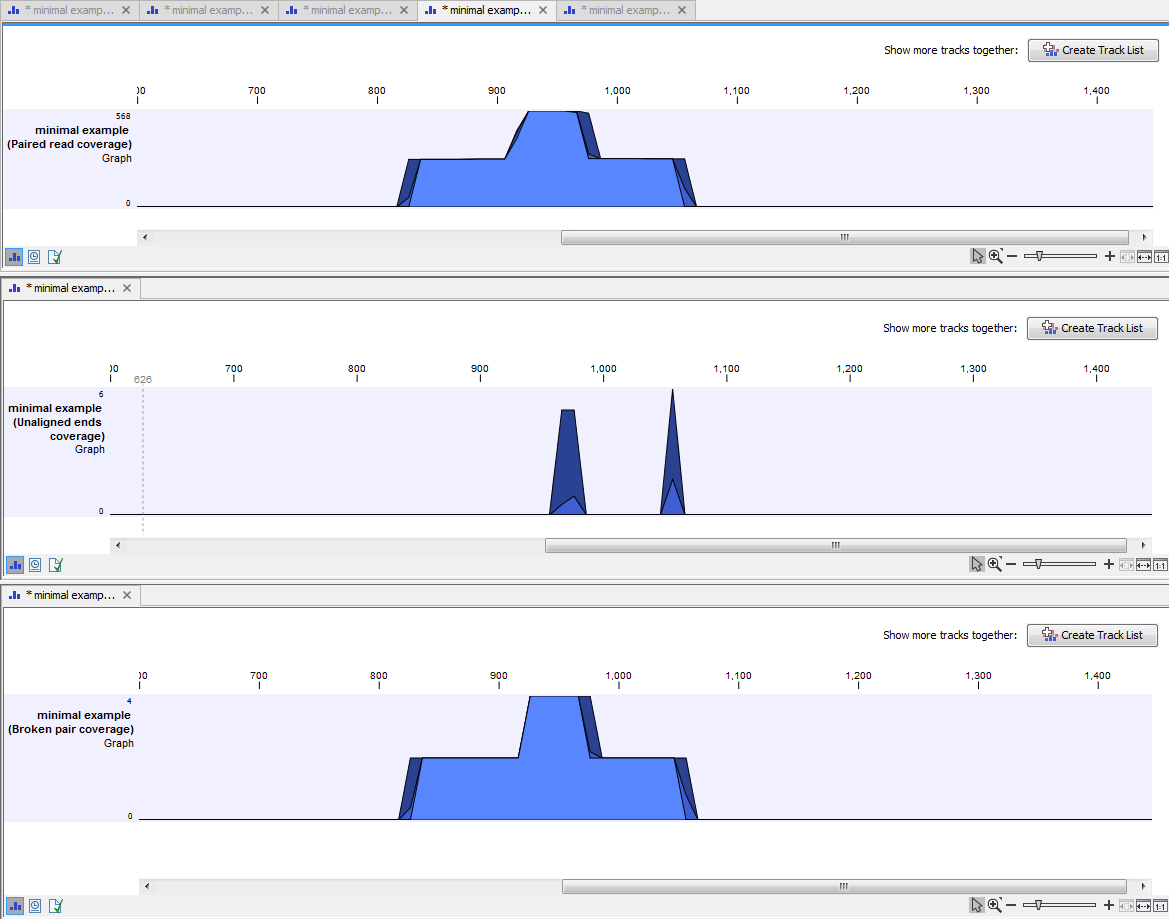Image resolution: width=1169 pixels, height=919 pixels.
Task: Toggle 1:1 zoom on the Unaligned ends panel
Action: 1160,564
